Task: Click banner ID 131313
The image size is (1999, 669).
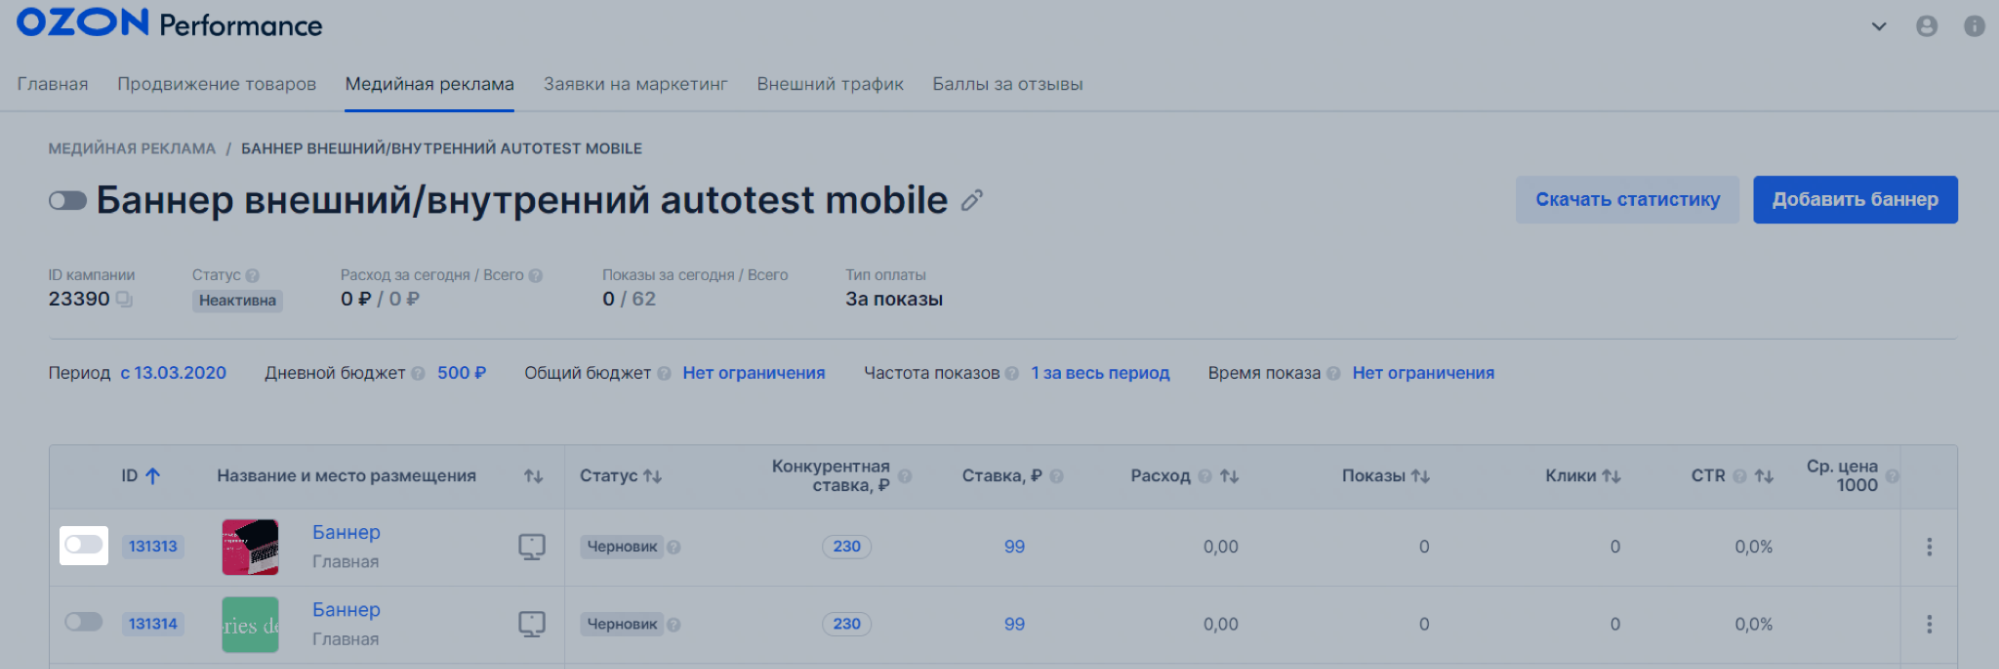Action: click(152, 546)
